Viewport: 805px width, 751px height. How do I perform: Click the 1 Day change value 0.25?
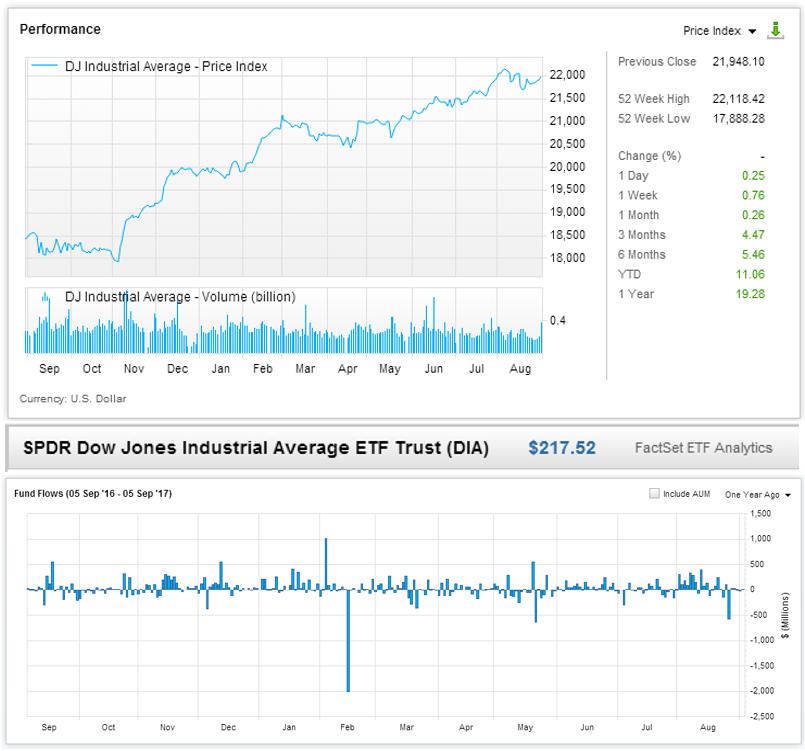(x=753, y=176)
